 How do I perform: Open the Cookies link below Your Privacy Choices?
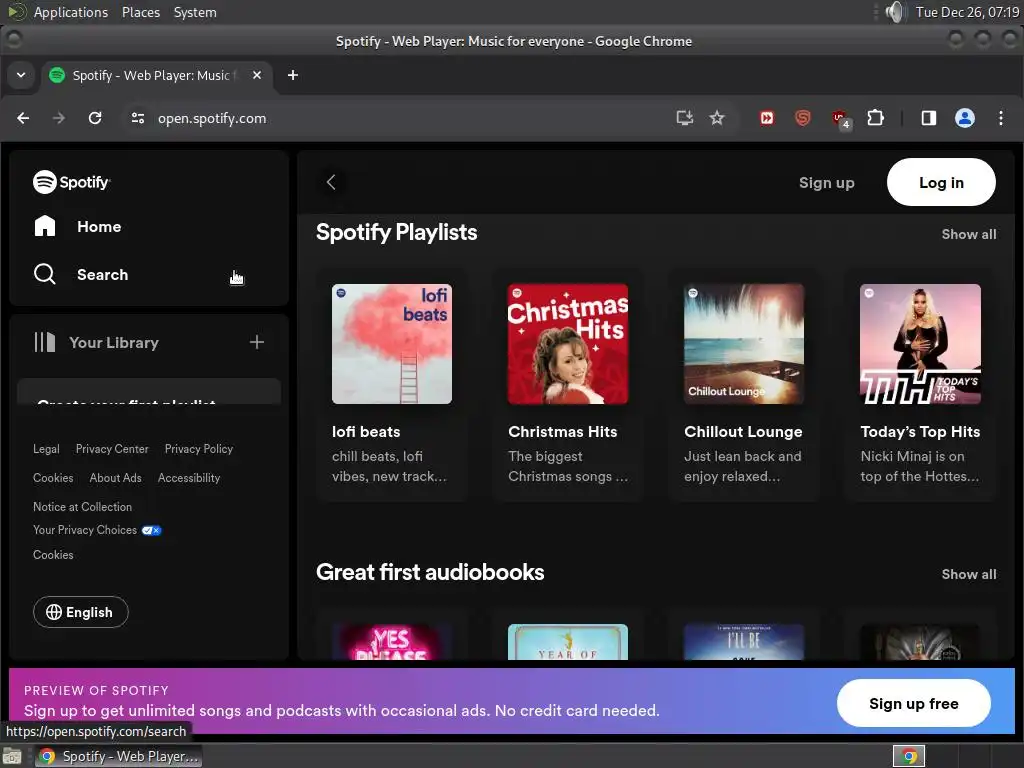click(54, 554)
